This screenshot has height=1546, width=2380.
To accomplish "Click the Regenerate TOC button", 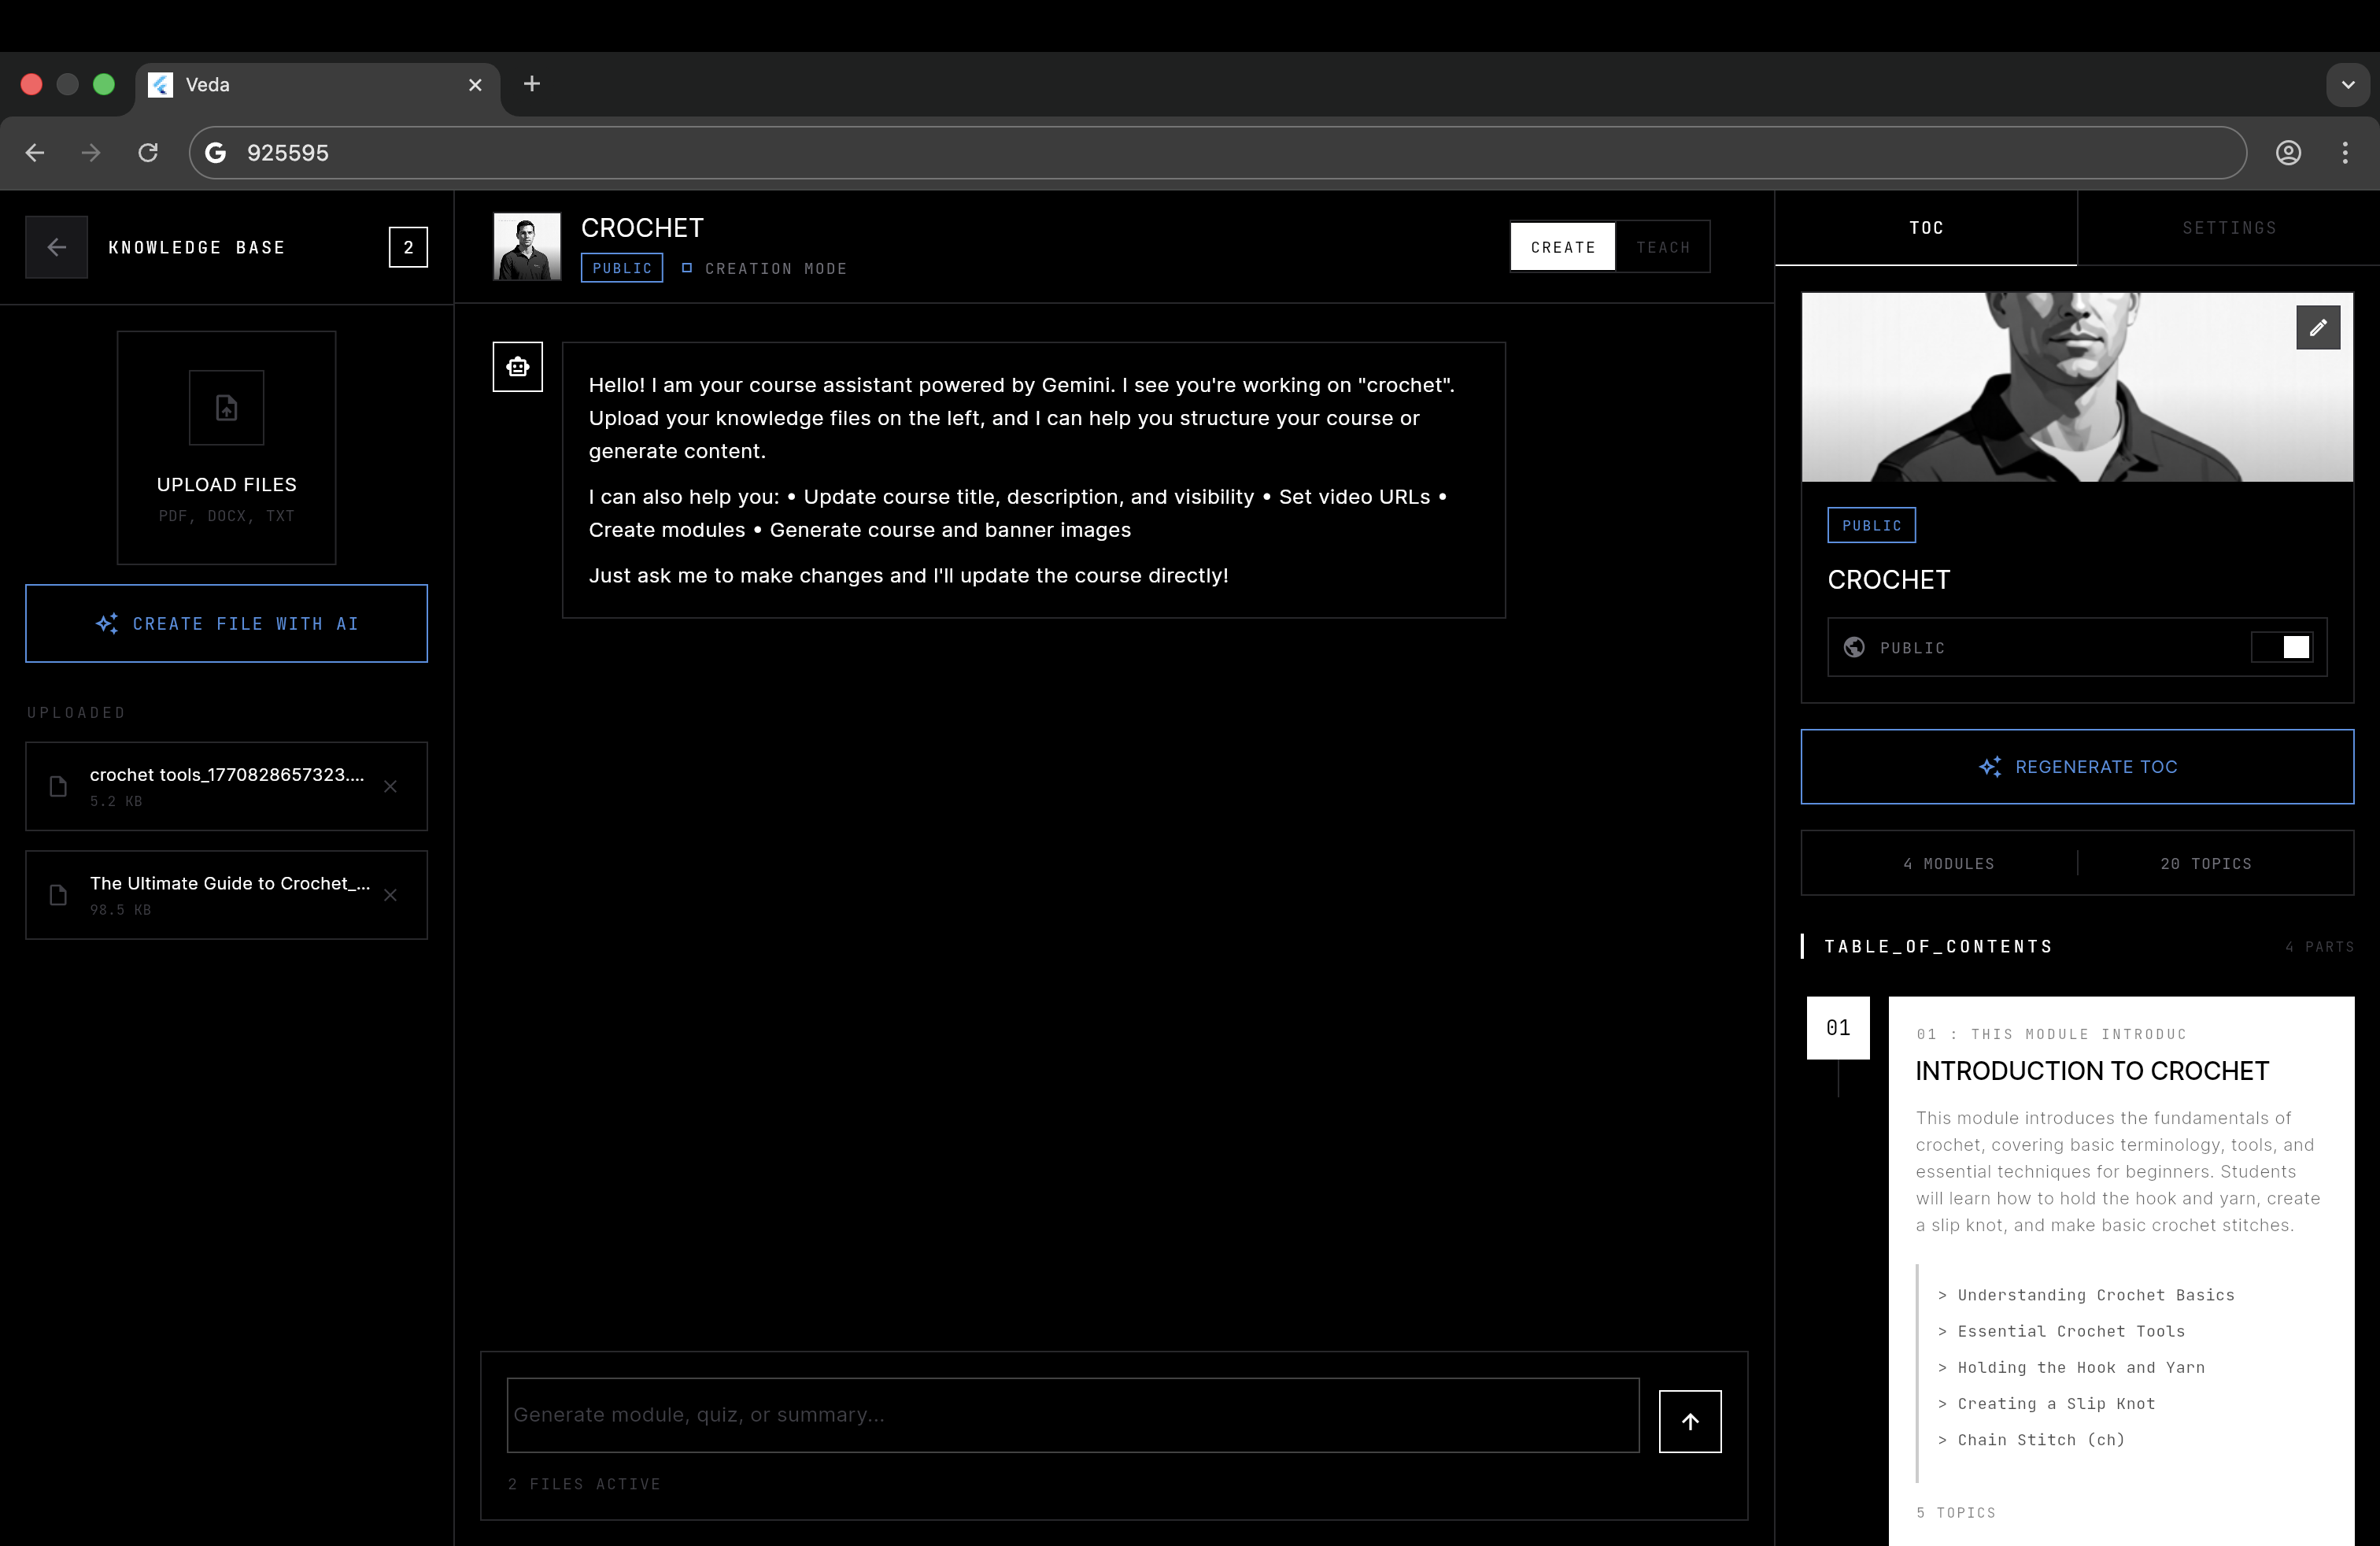I will [2076, 767].
